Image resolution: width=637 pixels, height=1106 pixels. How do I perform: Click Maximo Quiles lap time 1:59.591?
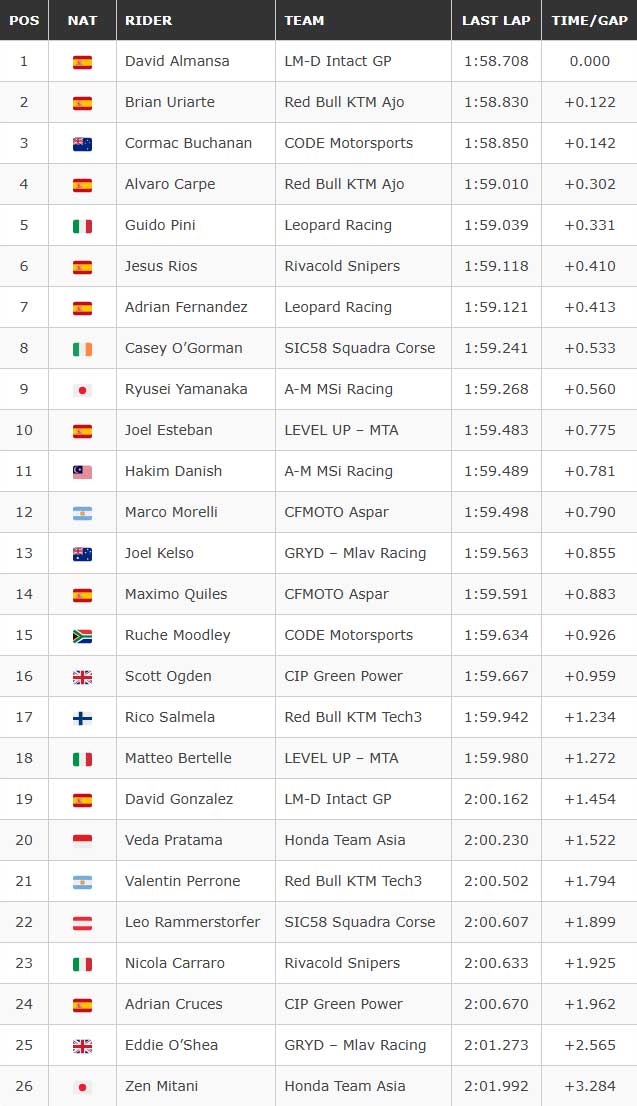(496, 594)
